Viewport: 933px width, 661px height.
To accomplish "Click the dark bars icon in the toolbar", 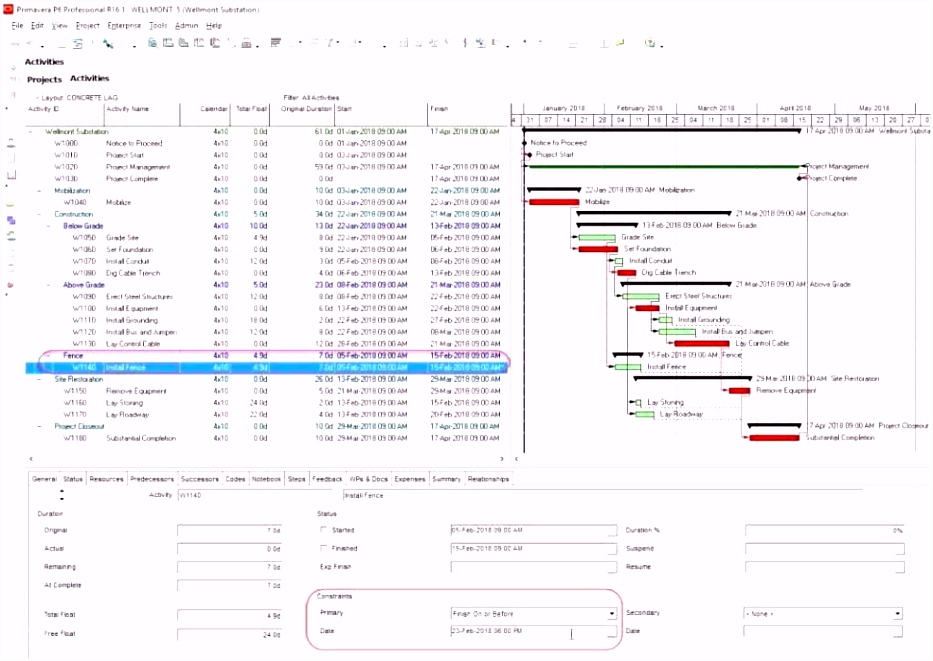I will pyautogui.click(x=275, y=42).
